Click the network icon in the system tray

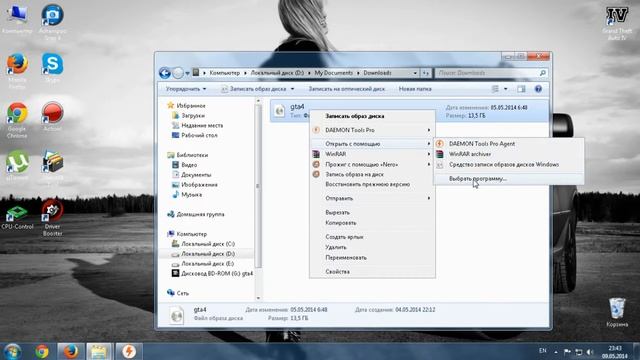[x=578, y=351]
